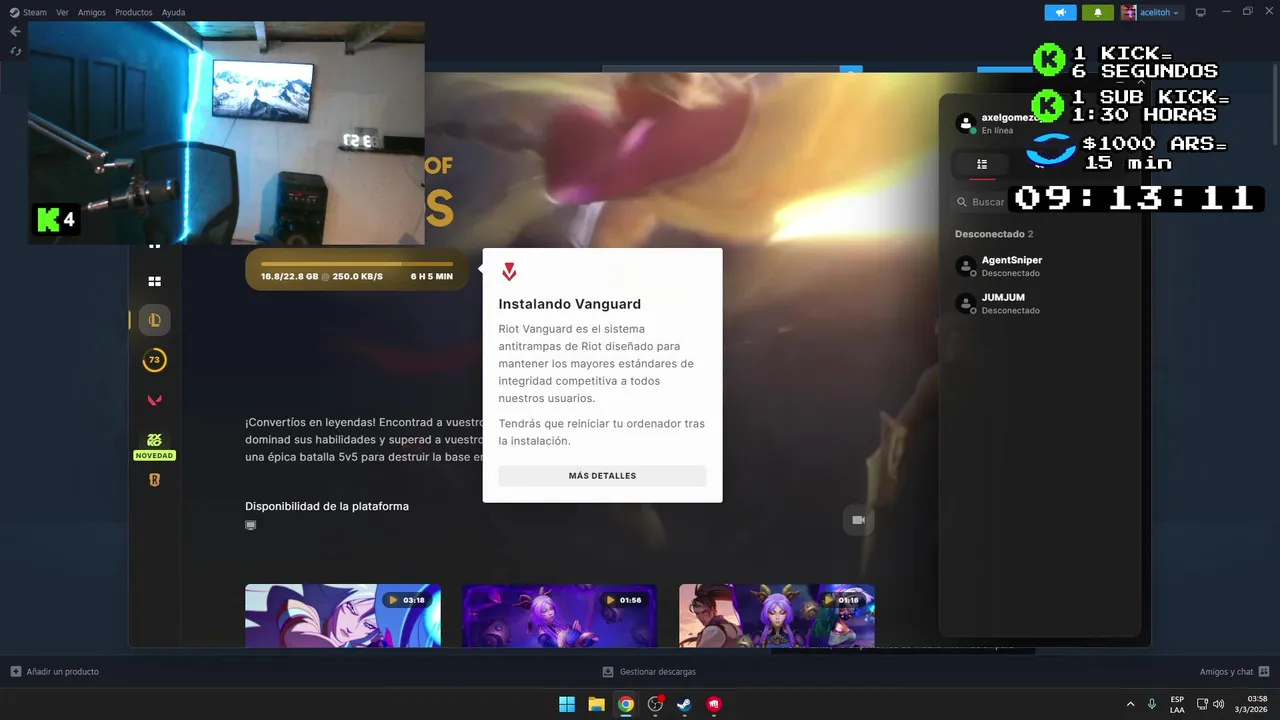Screen dimensions: 1280x720
Task: Click the microphone tray icon
Action: pos(1152,704)
